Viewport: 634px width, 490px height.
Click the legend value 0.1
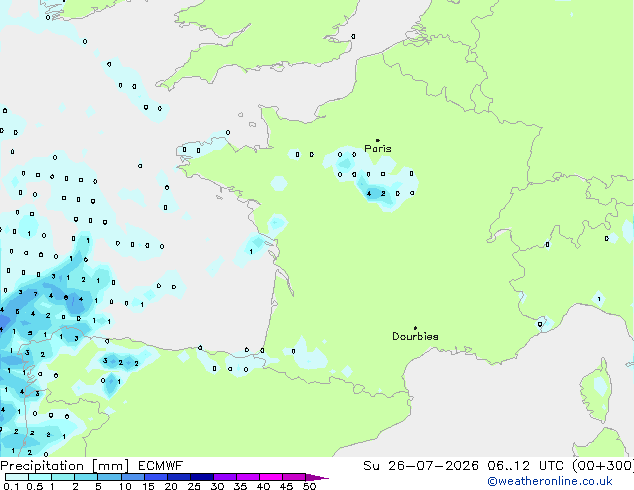[x=11, y=486]
